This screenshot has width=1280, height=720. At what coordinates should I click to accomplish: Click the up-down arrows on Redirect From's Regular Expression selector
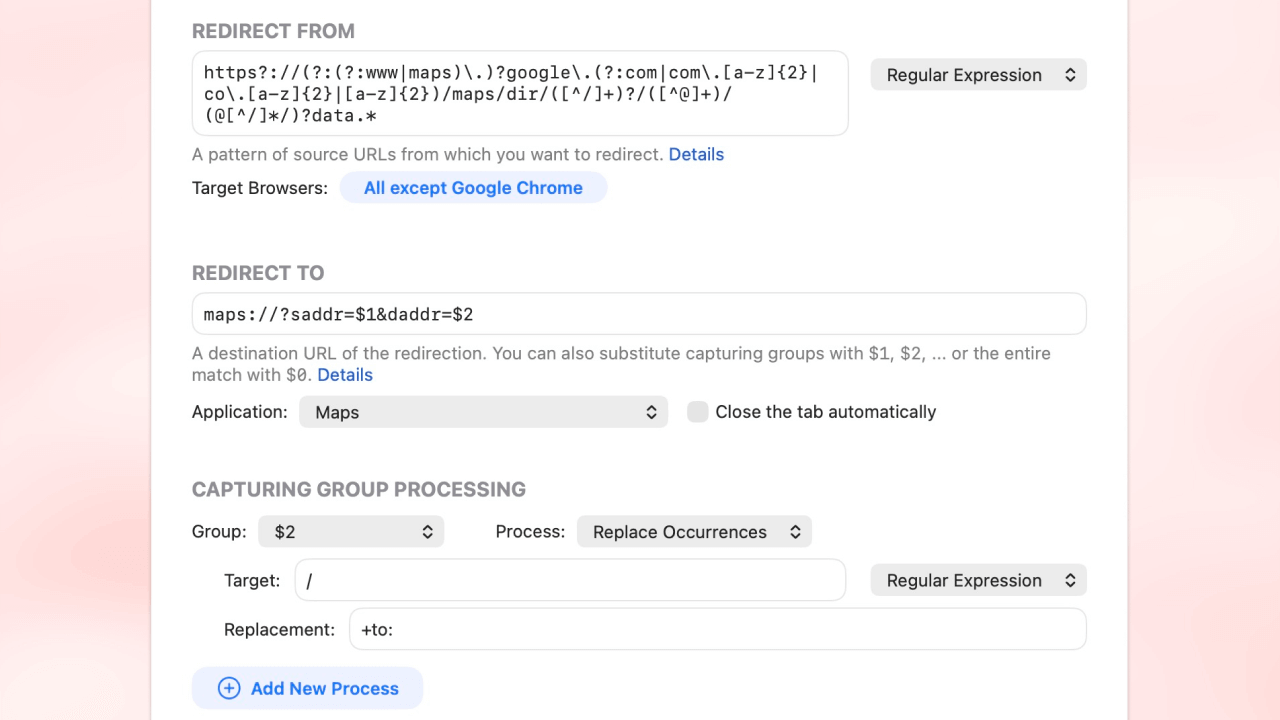coord(1070,75)
